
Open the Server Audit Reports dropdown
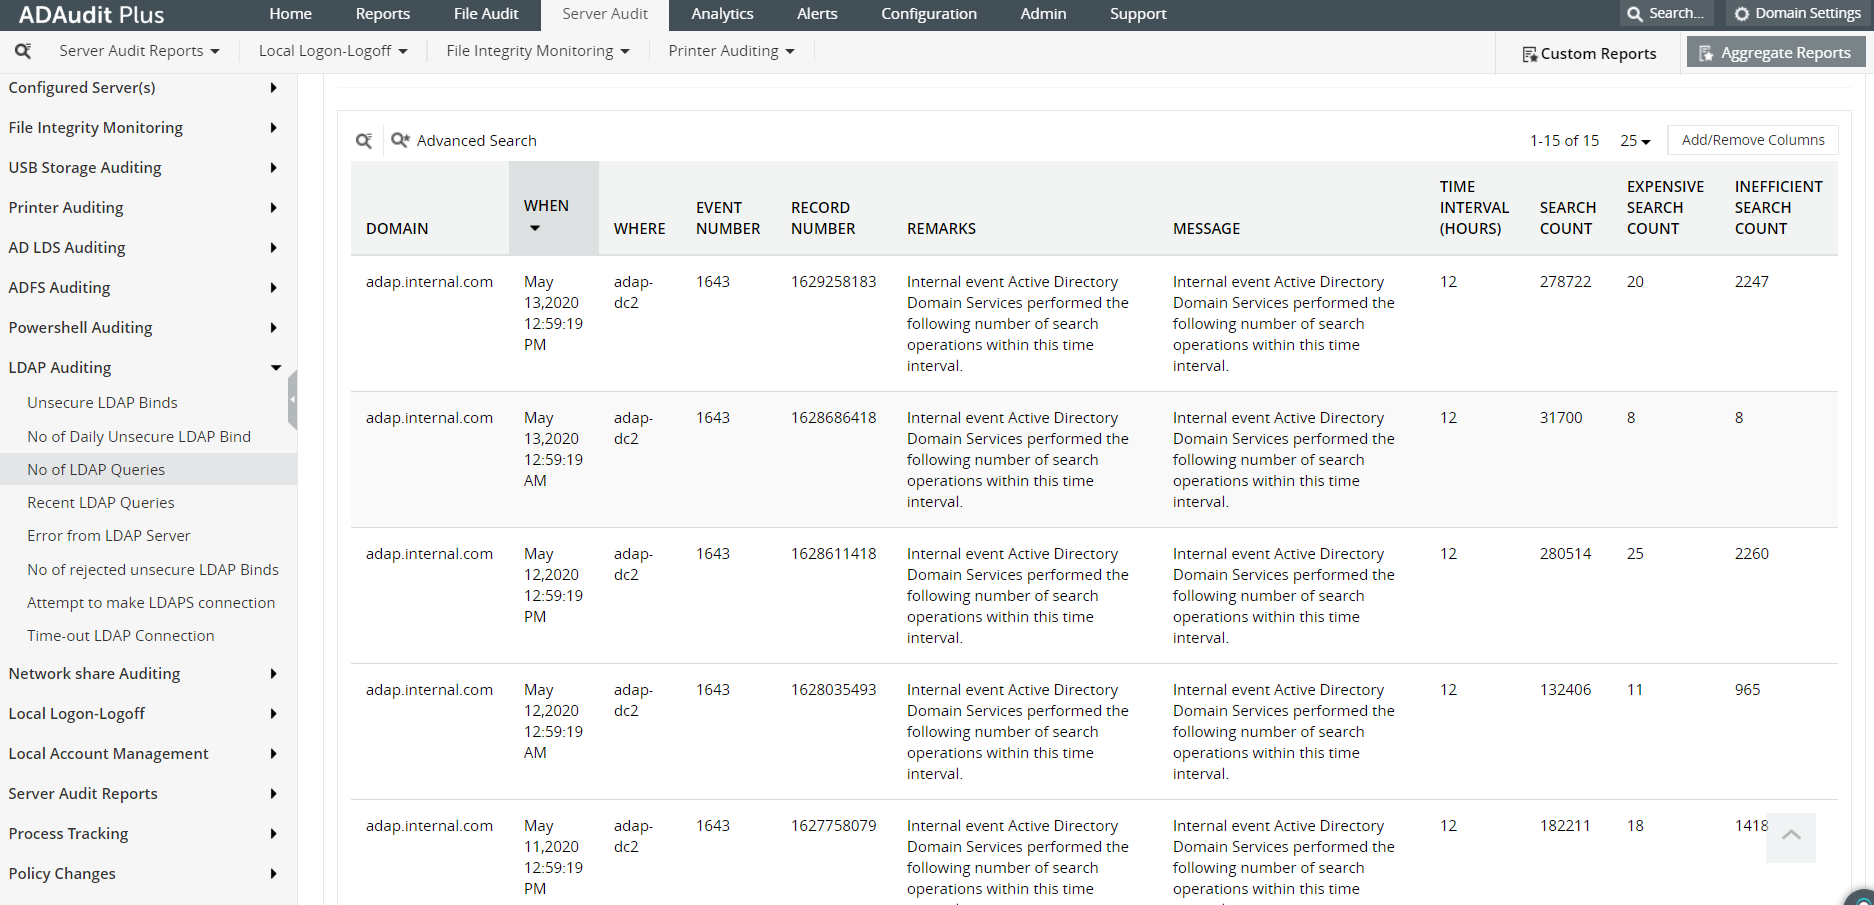pyautogui.click(x=138, y=51)
